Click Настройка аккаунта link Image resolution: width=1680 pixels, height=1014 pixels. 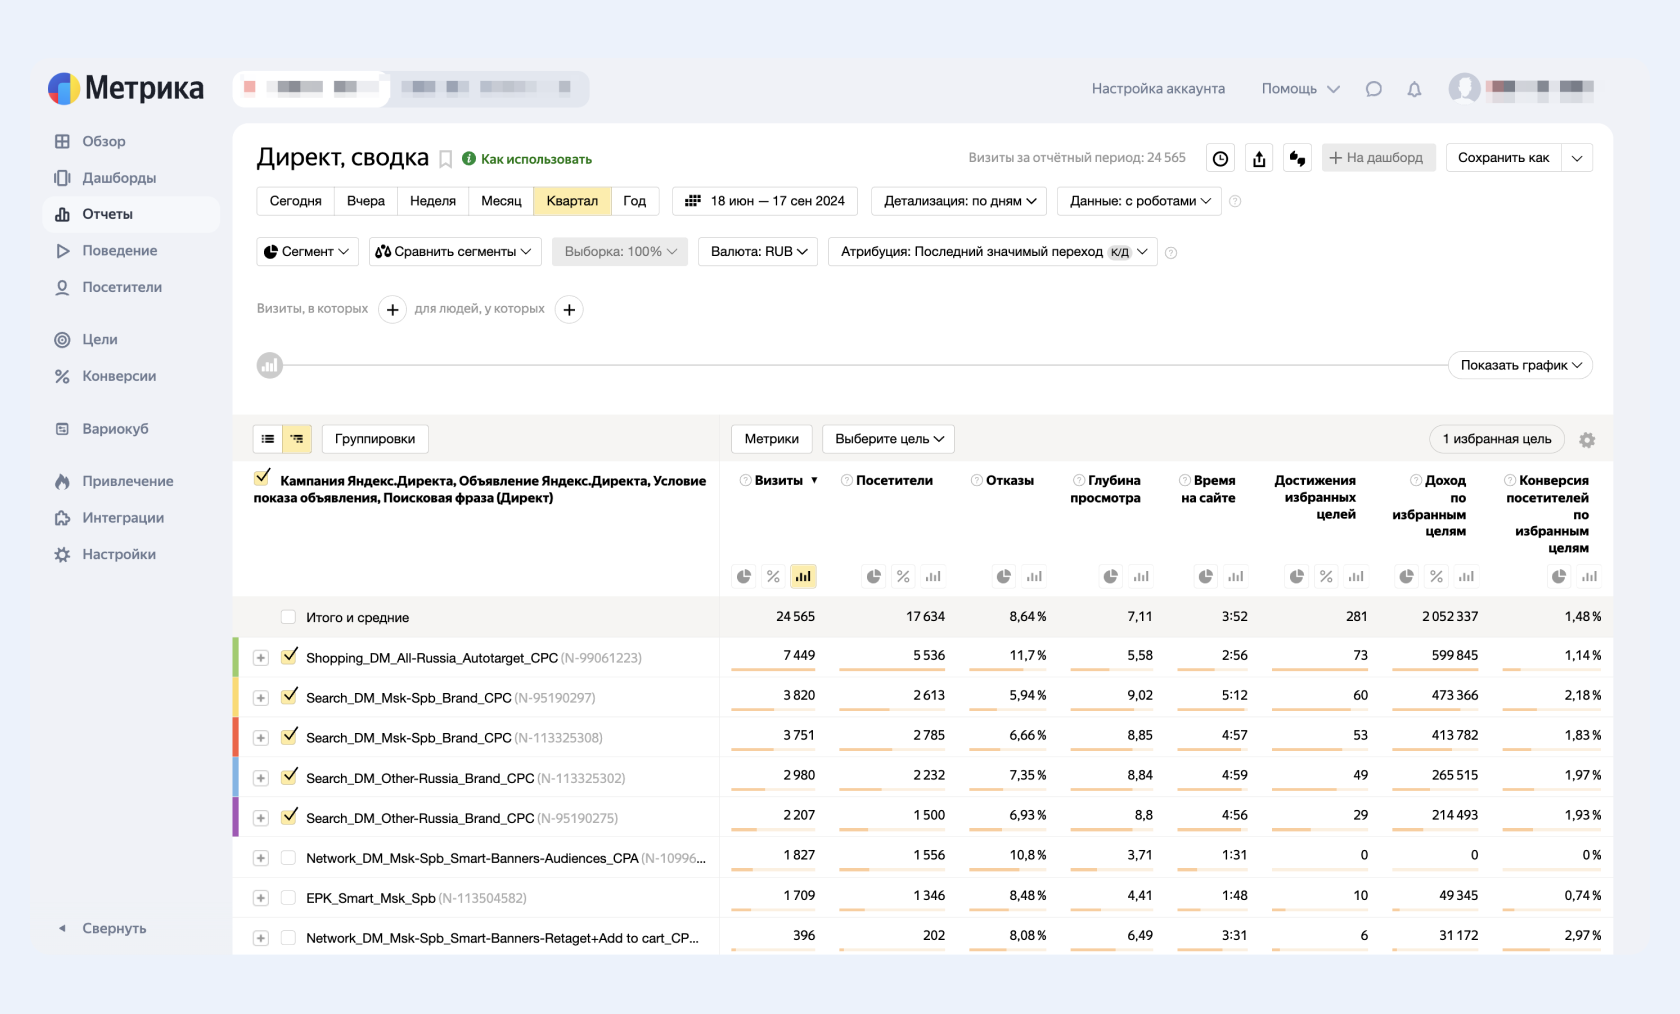[1158, 89]
